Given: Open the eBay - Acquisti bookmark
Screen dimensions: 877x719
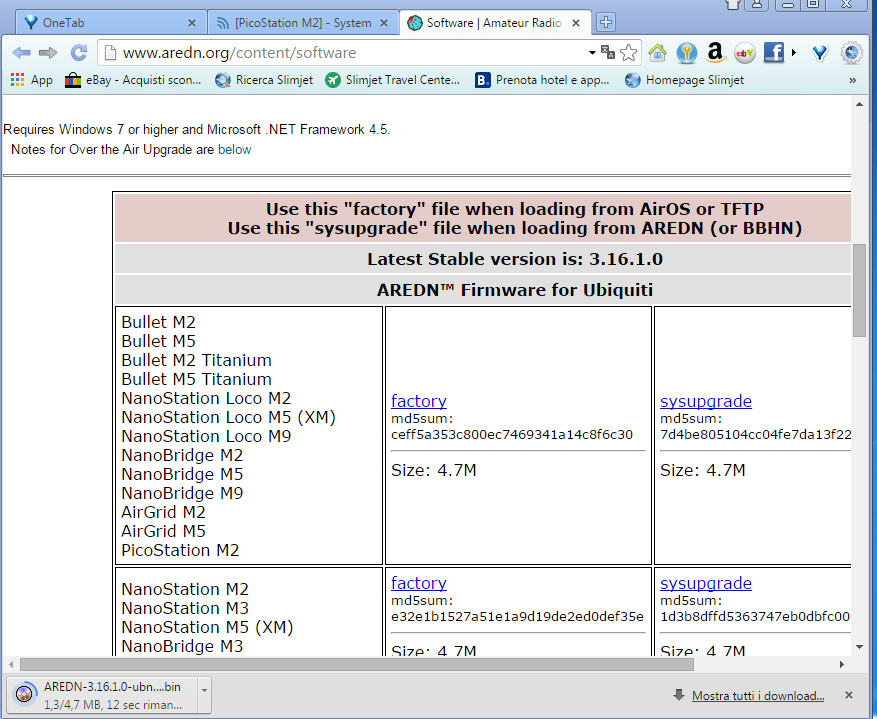Looking at the screenshot, I should [133, 80].
